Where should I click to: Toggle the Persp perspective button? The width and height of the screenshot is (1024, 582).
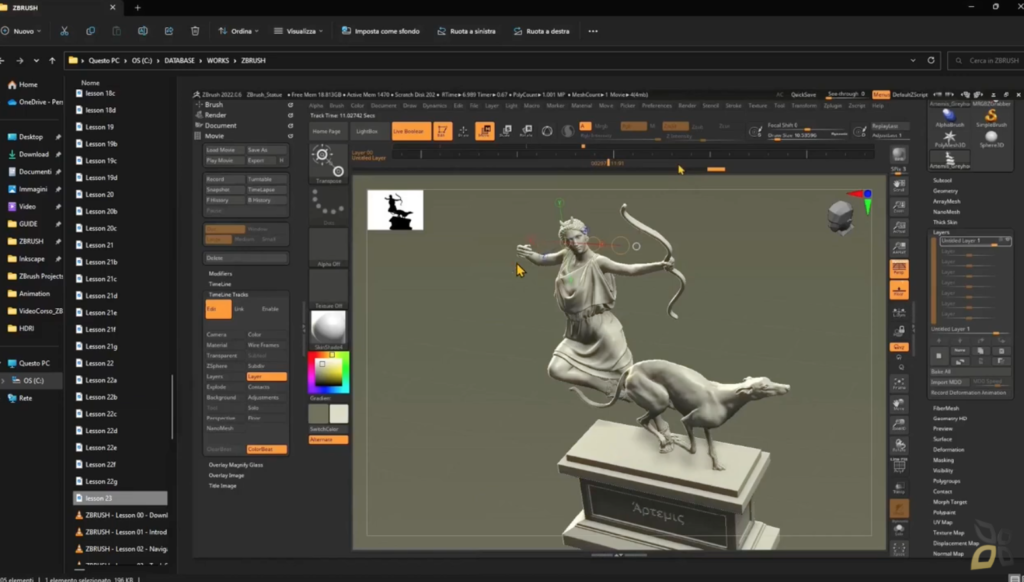pyautogui.click(x=899, y=268)
